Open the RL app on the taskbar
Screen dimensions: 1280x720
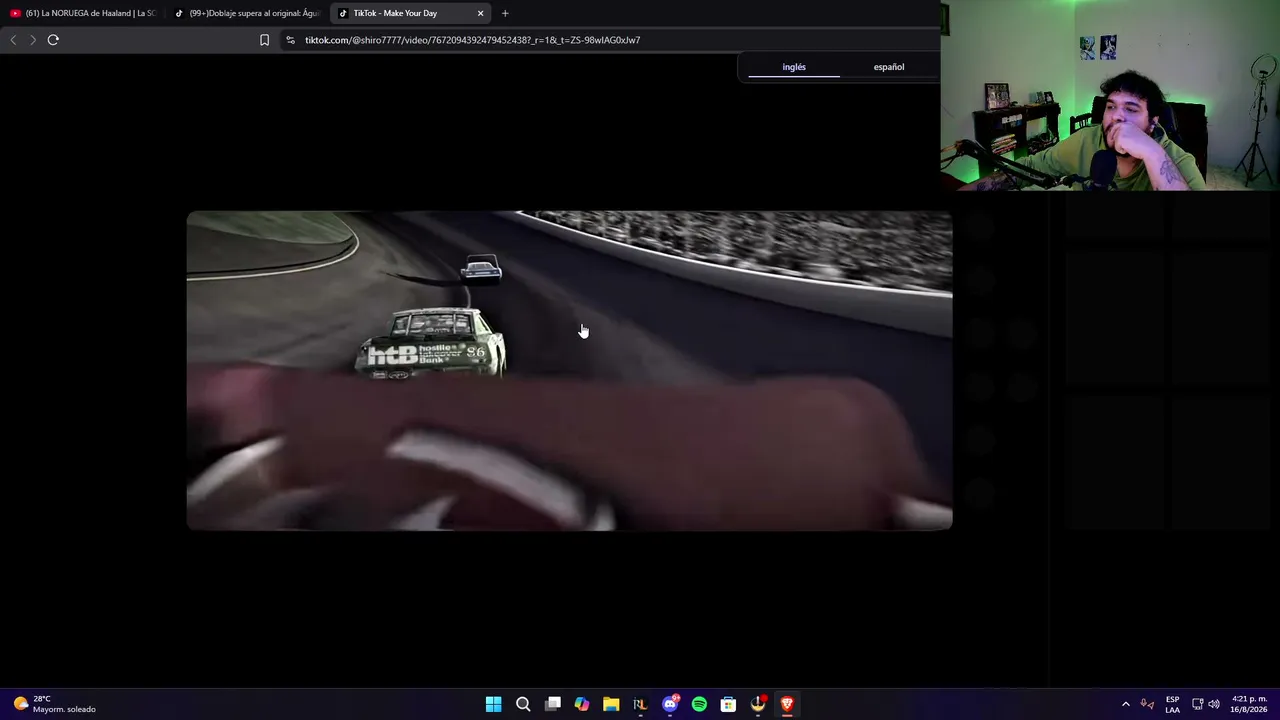point(640,704)
